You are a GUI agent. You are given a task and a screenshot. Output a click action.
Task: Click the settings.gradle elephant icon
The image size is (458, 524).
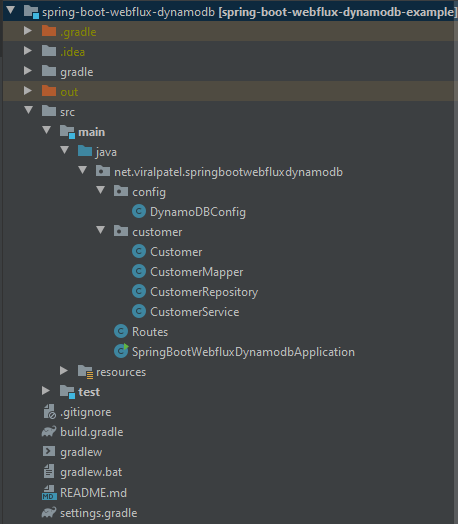point(49,512)
